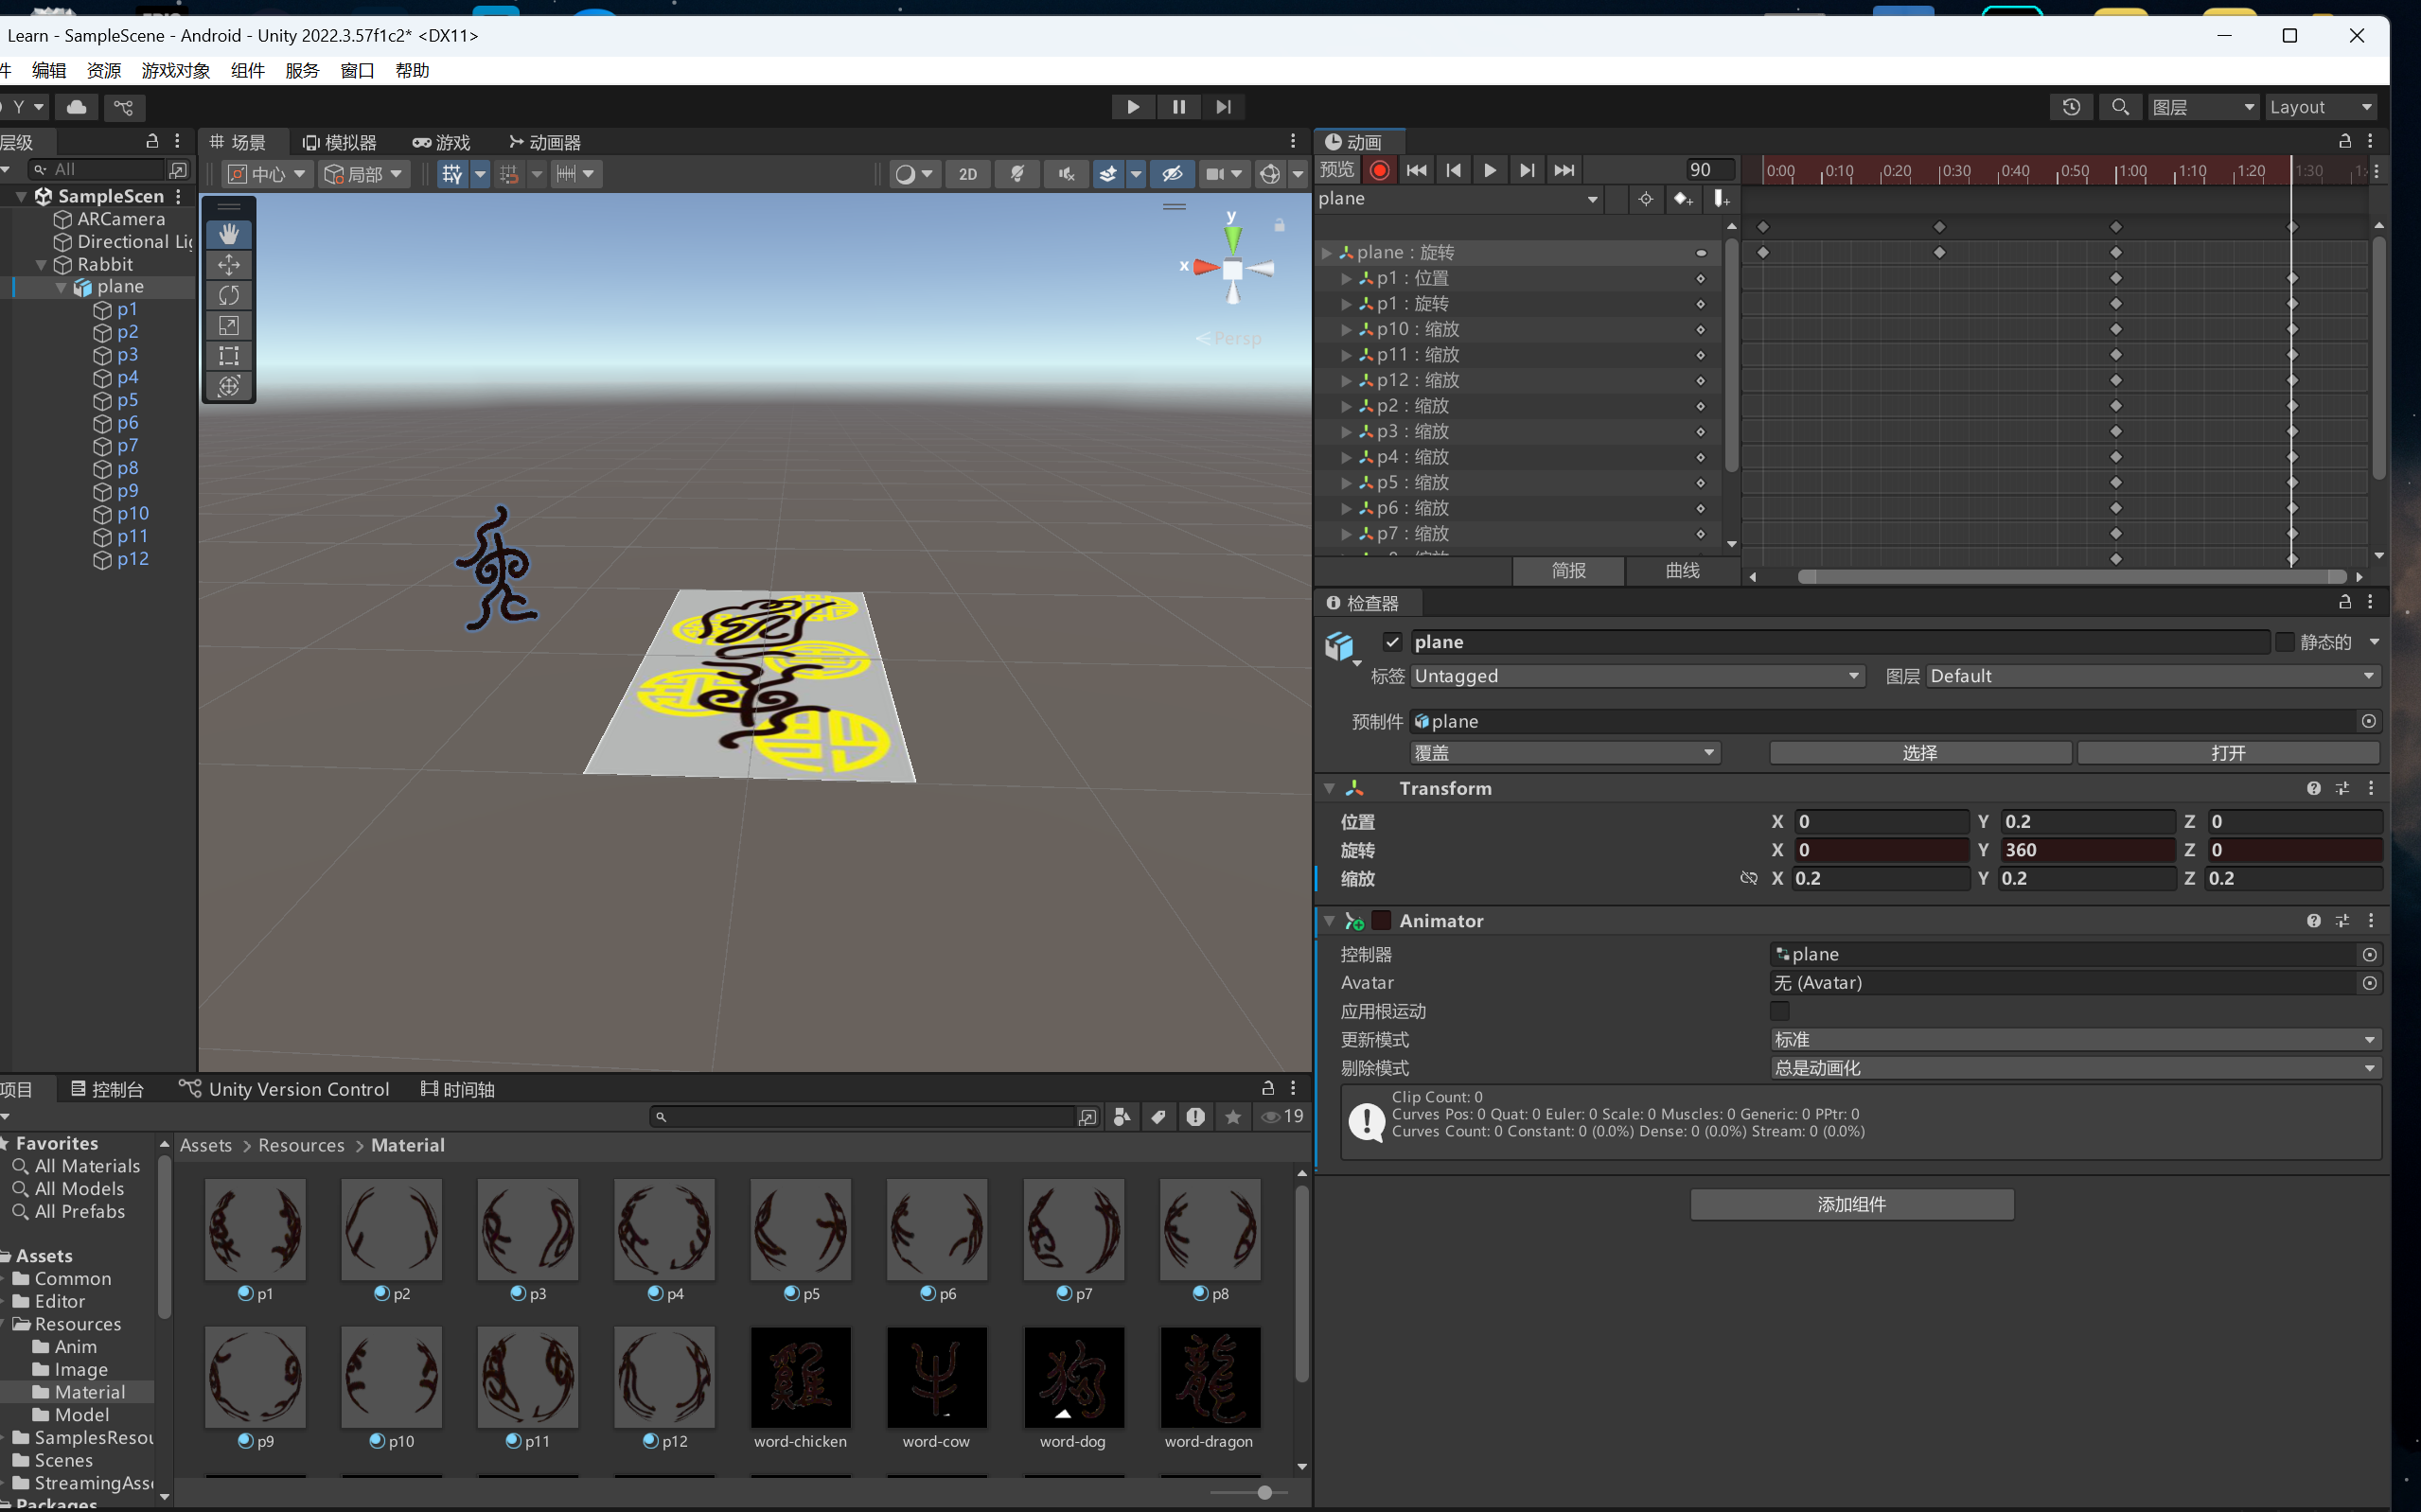
Task: Toggle the 2D scene view mode
Action: point(967,174)
